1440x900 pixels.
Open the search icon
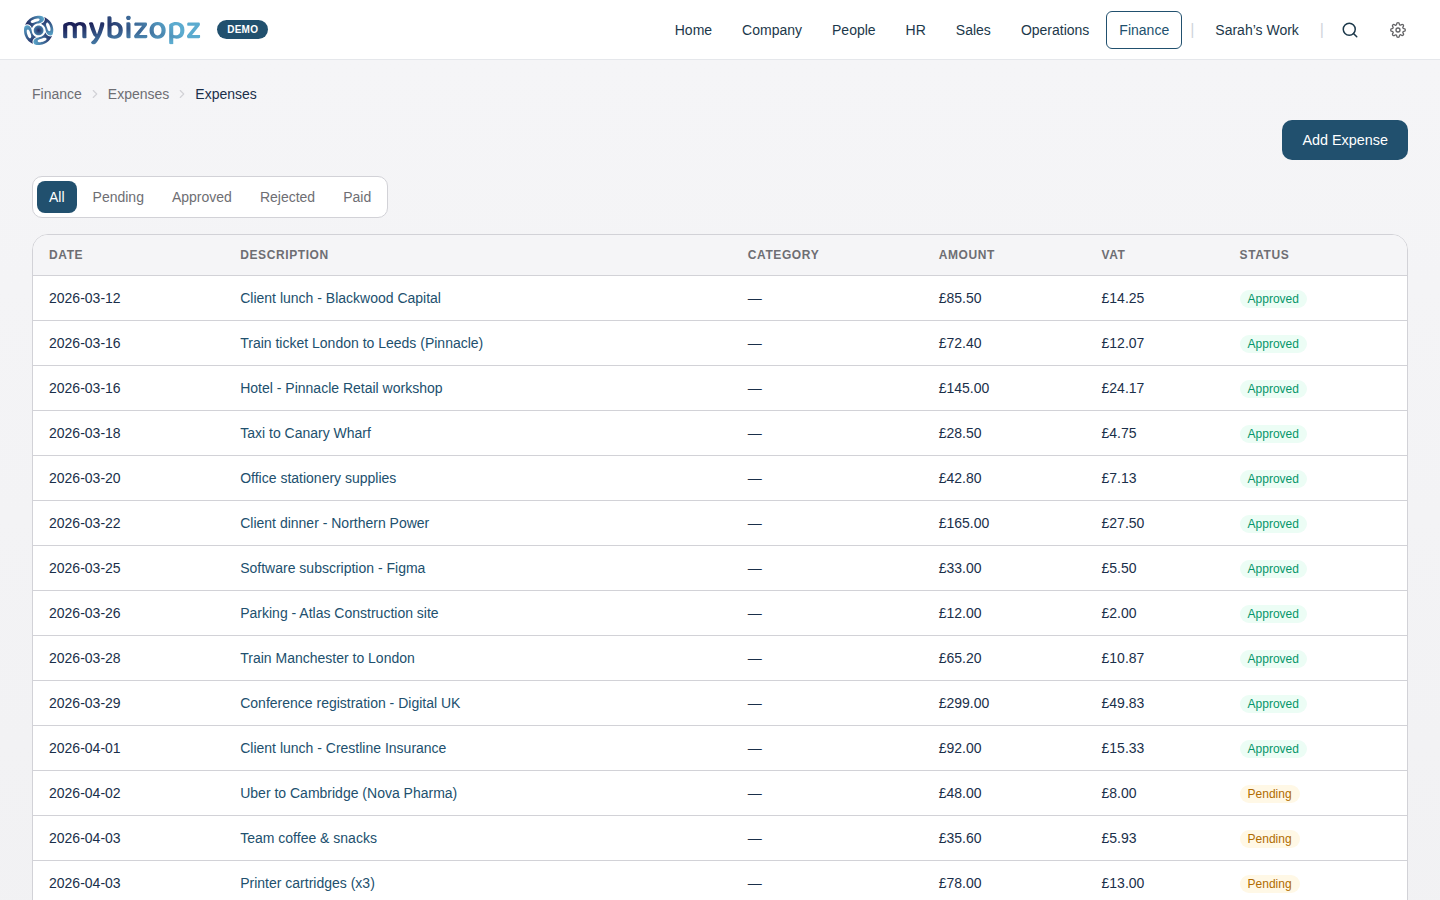(1350, 30)
